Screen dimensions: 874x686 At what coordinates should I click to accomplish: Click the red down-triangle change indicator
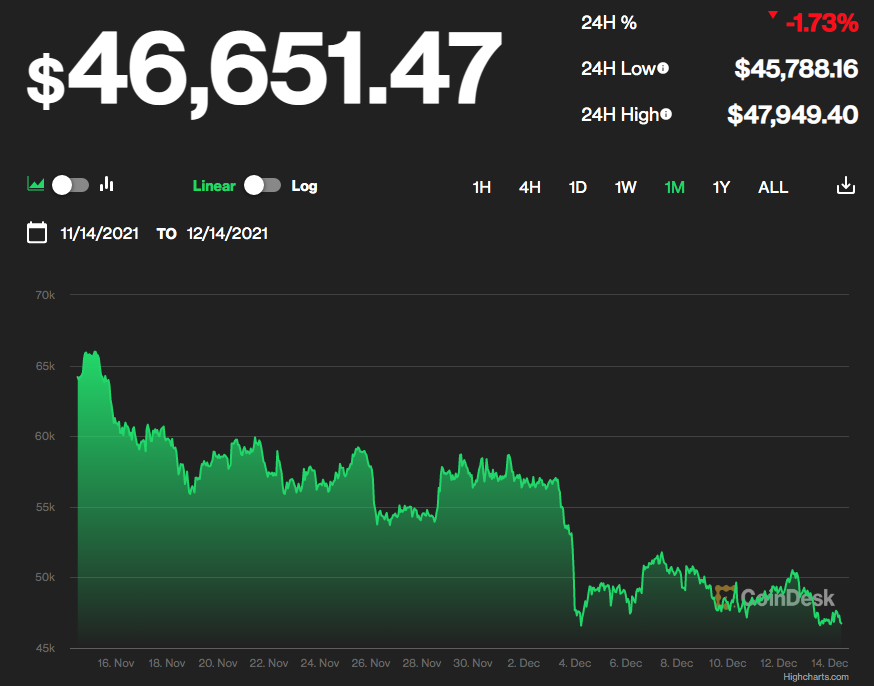click(772, 16)
